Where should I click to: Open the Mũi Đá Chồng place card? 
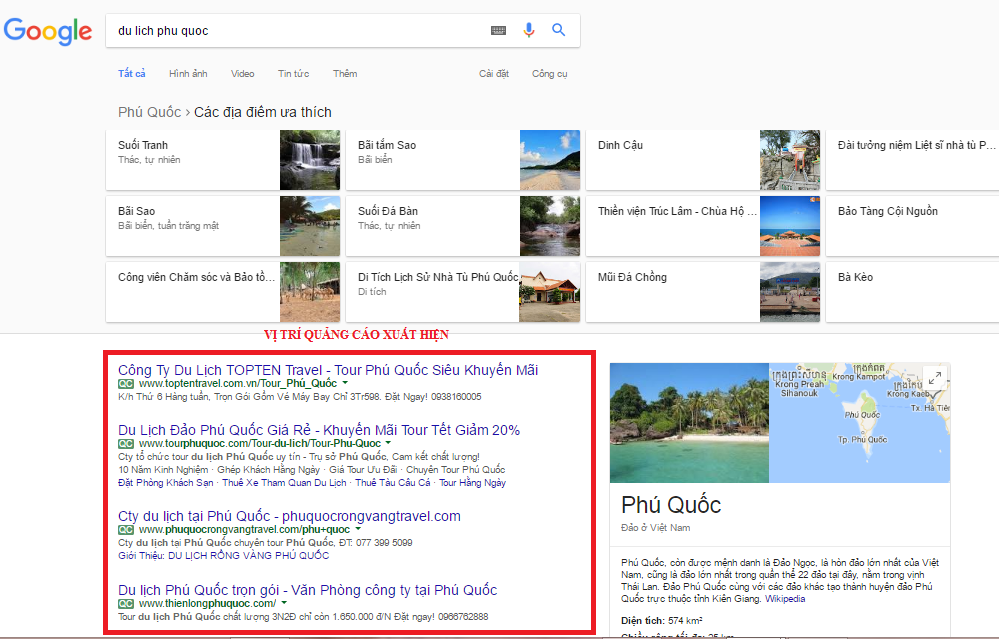703,292
